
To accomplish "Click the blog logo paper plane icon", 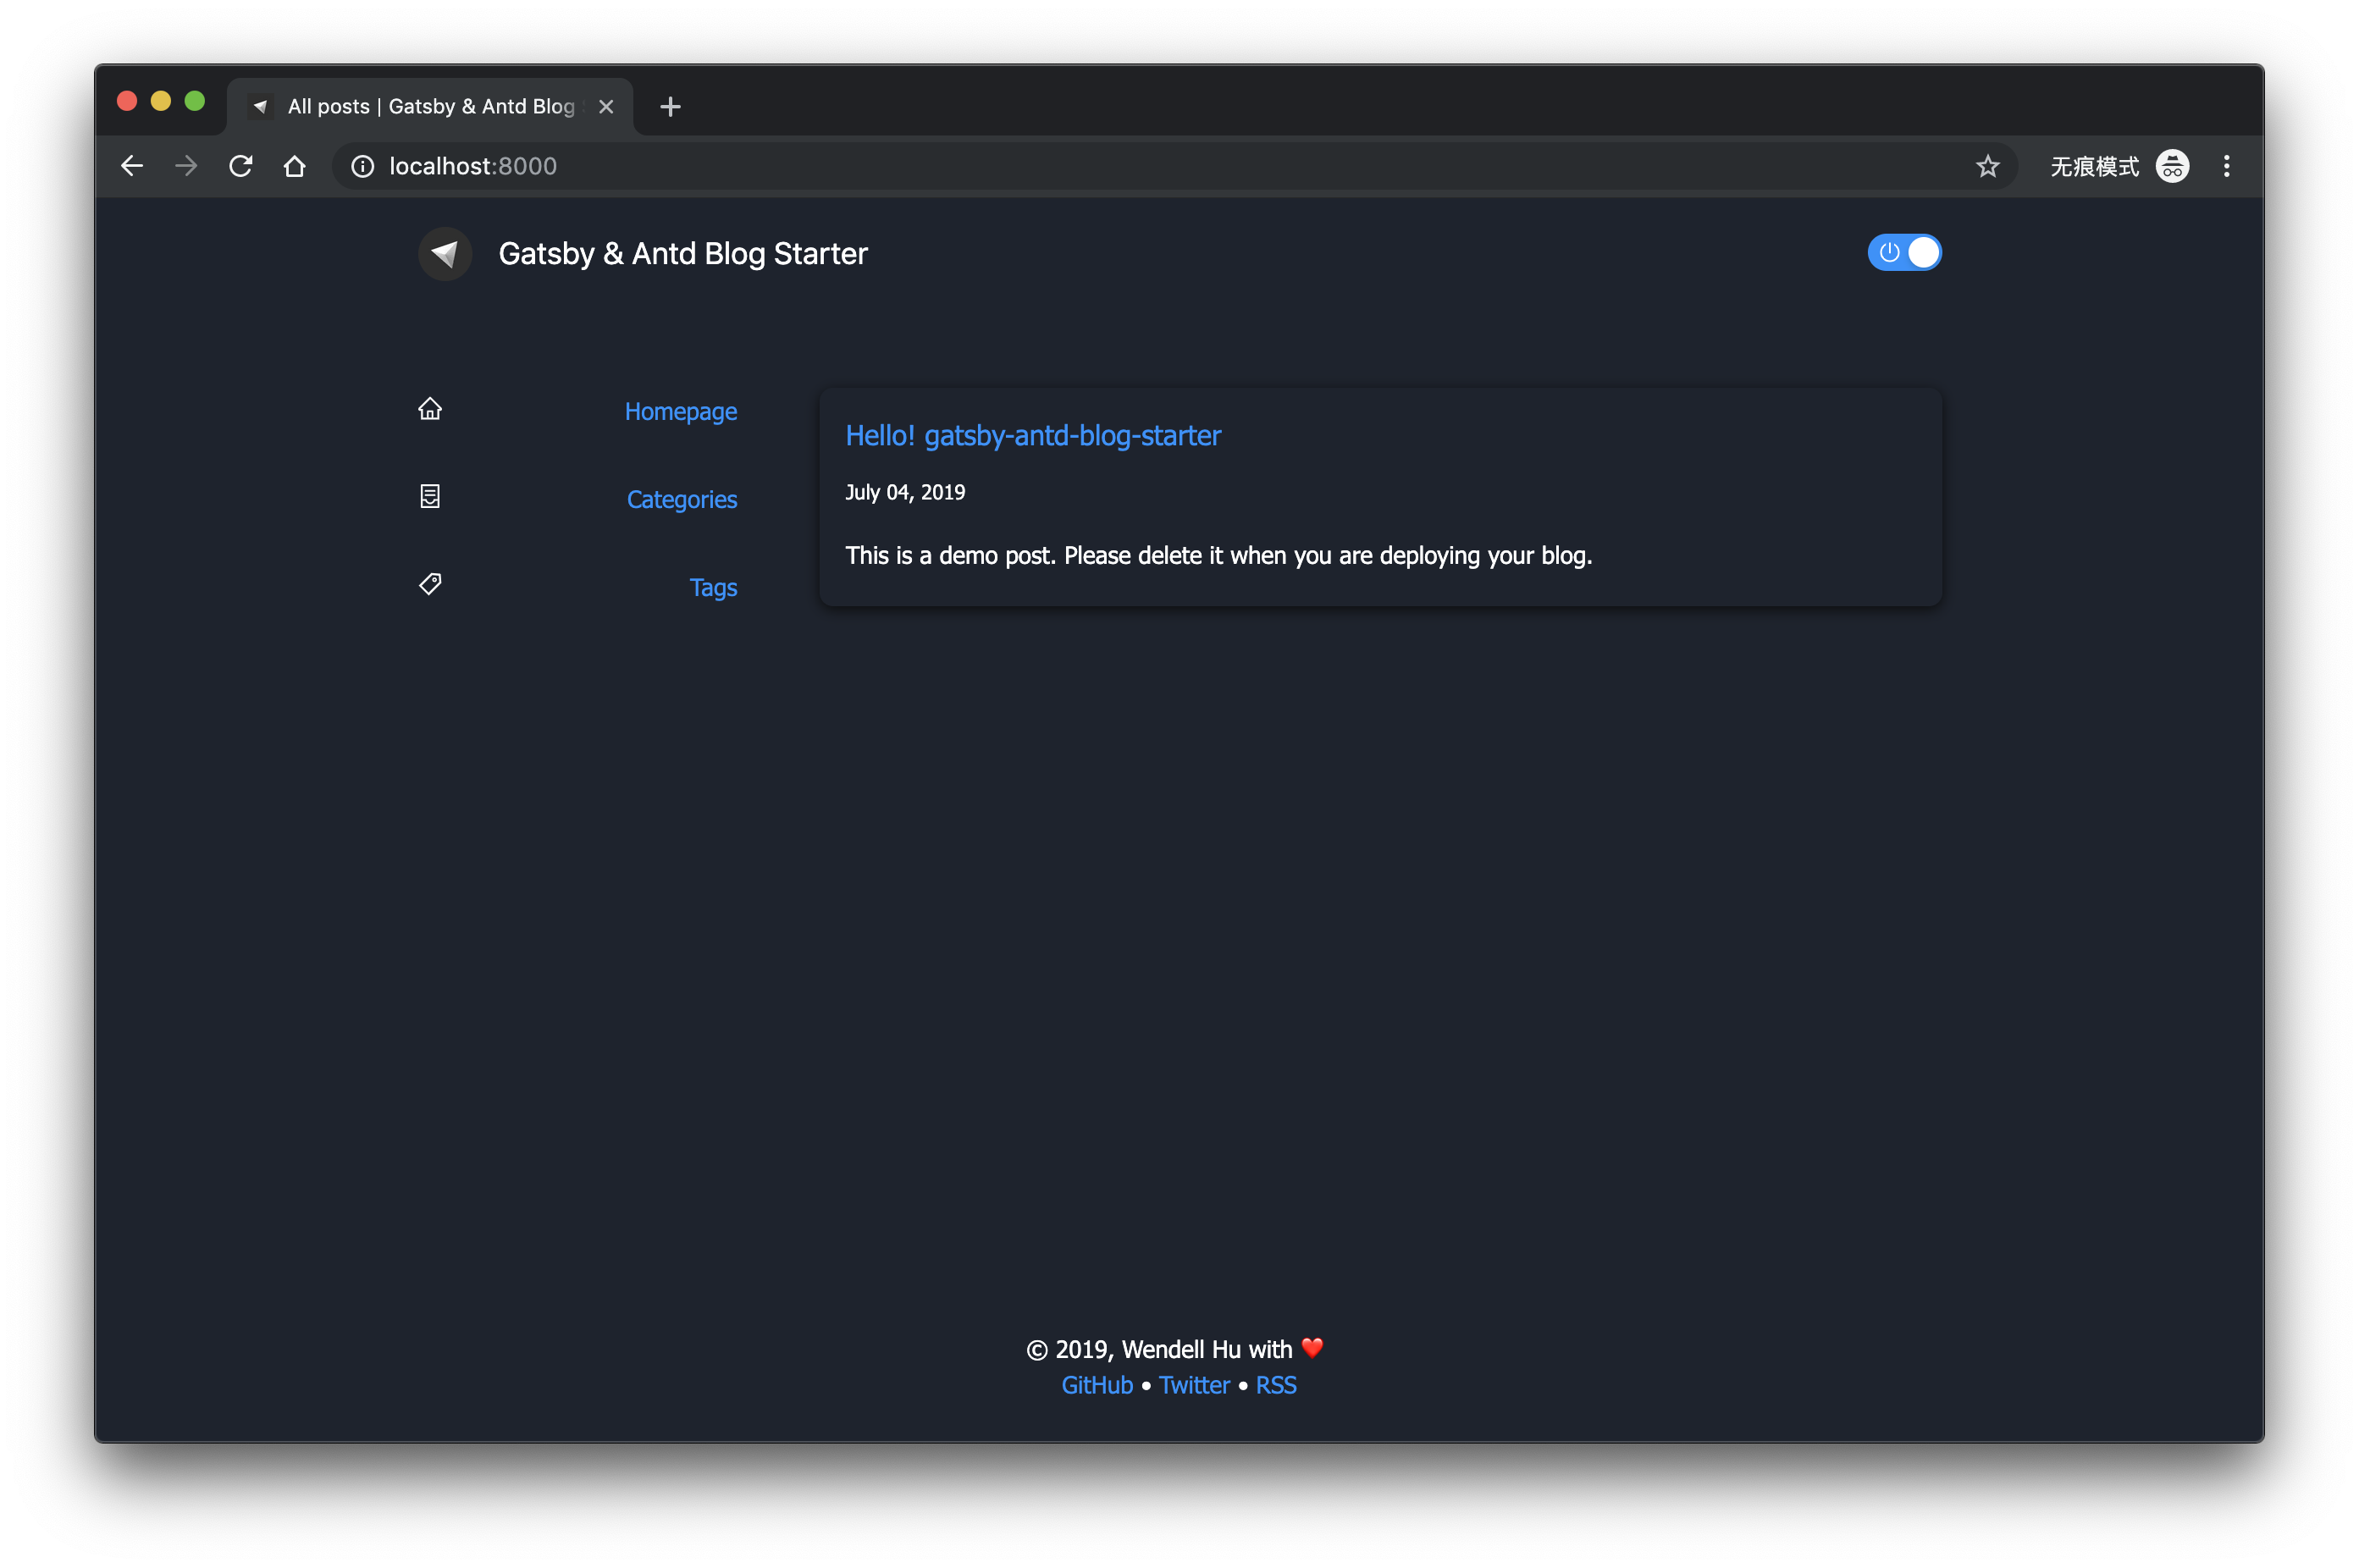I will click(445, 254).
